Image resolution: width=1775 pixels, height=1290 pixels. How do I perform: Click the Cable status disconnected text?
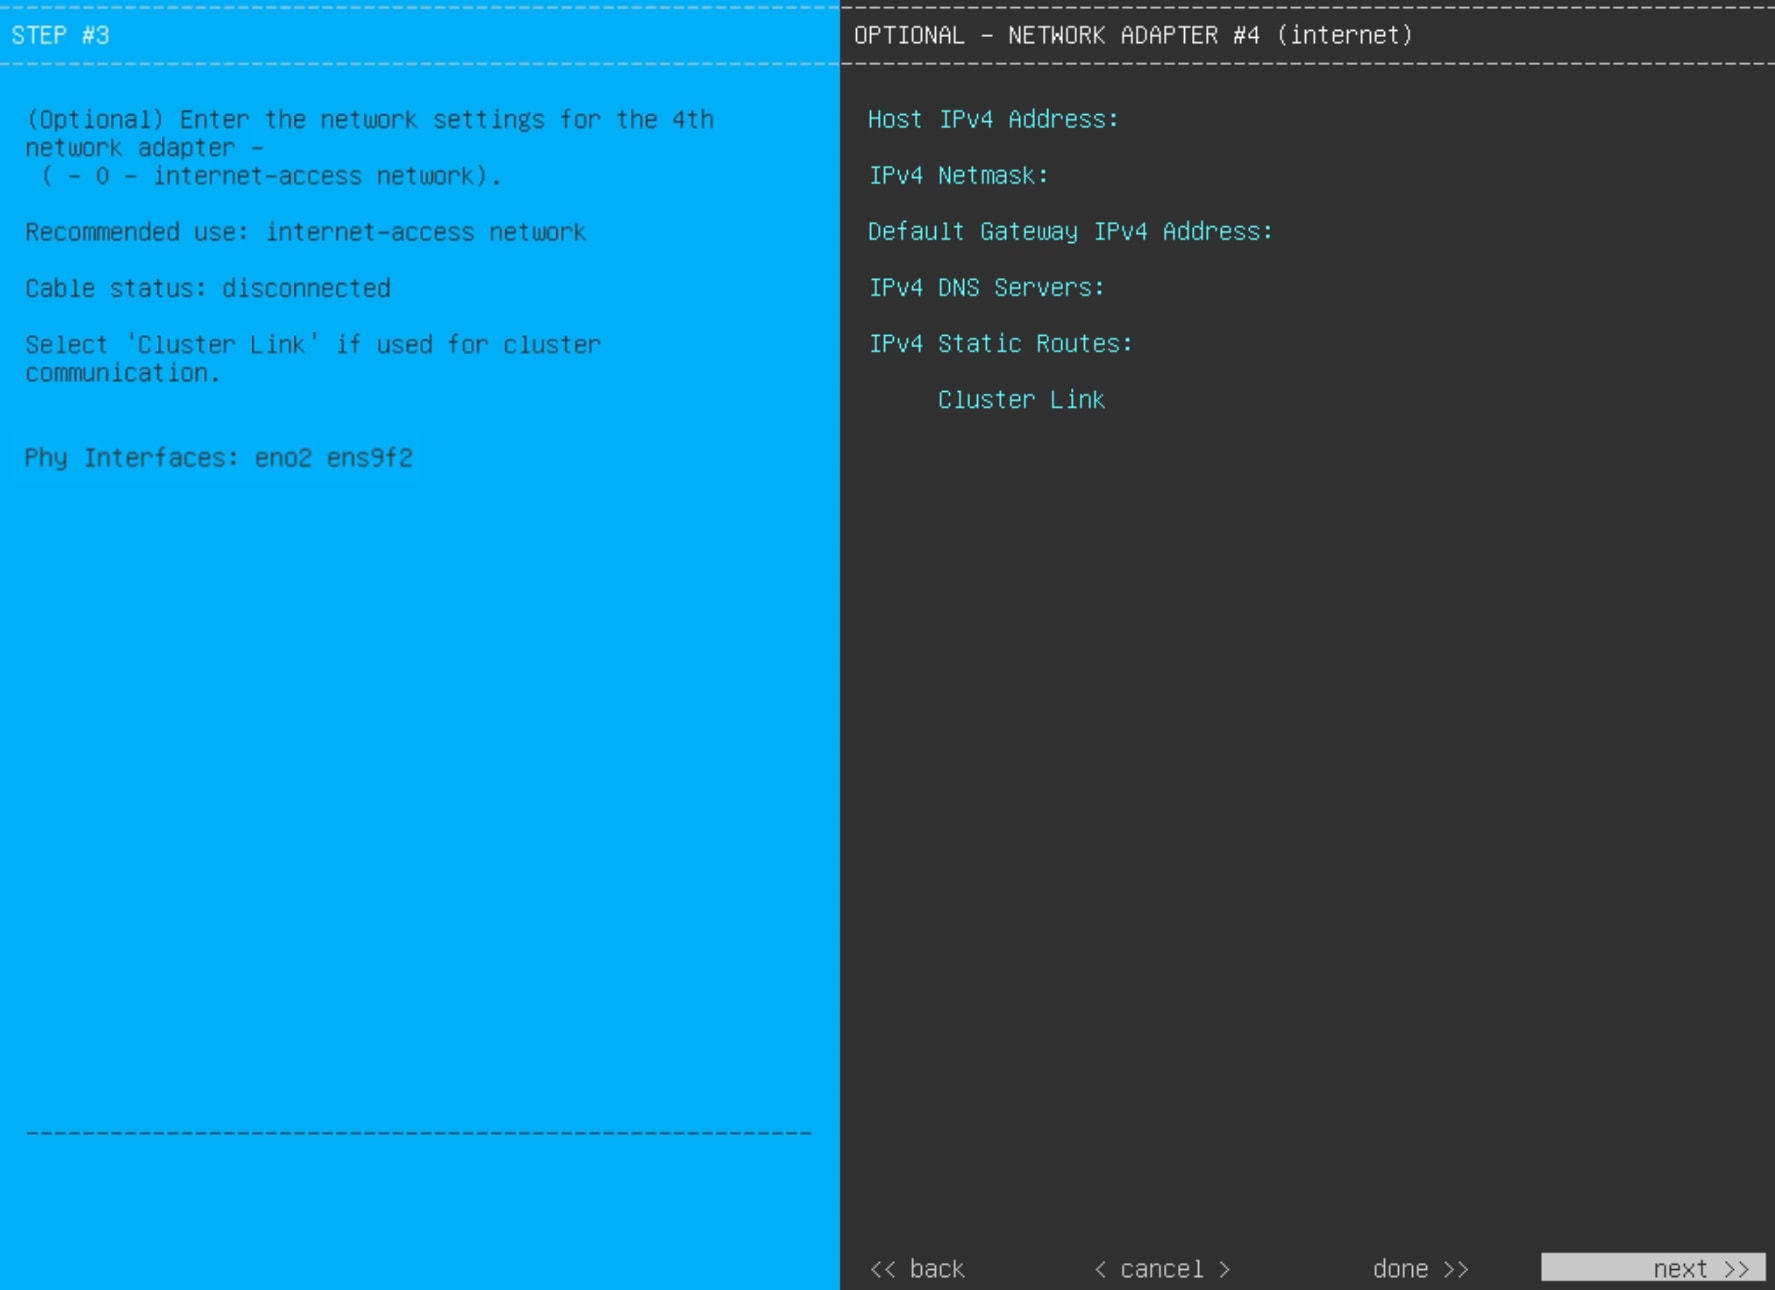coord(207,288)
